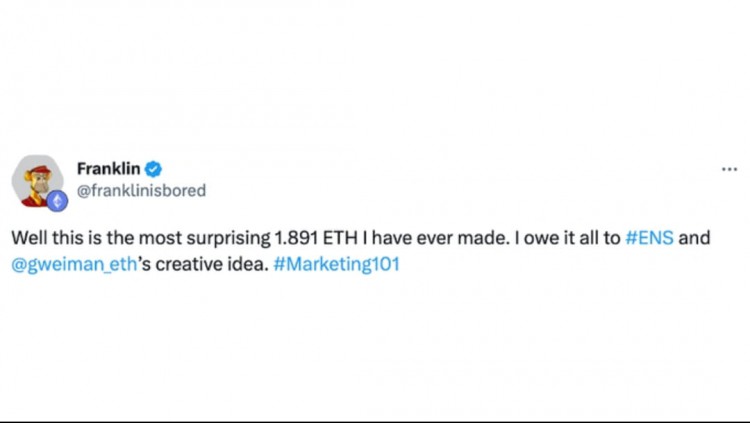Click the blue verified checkmark badge
The width and height of the screenshot is (750, 423).
coord(154,169)
